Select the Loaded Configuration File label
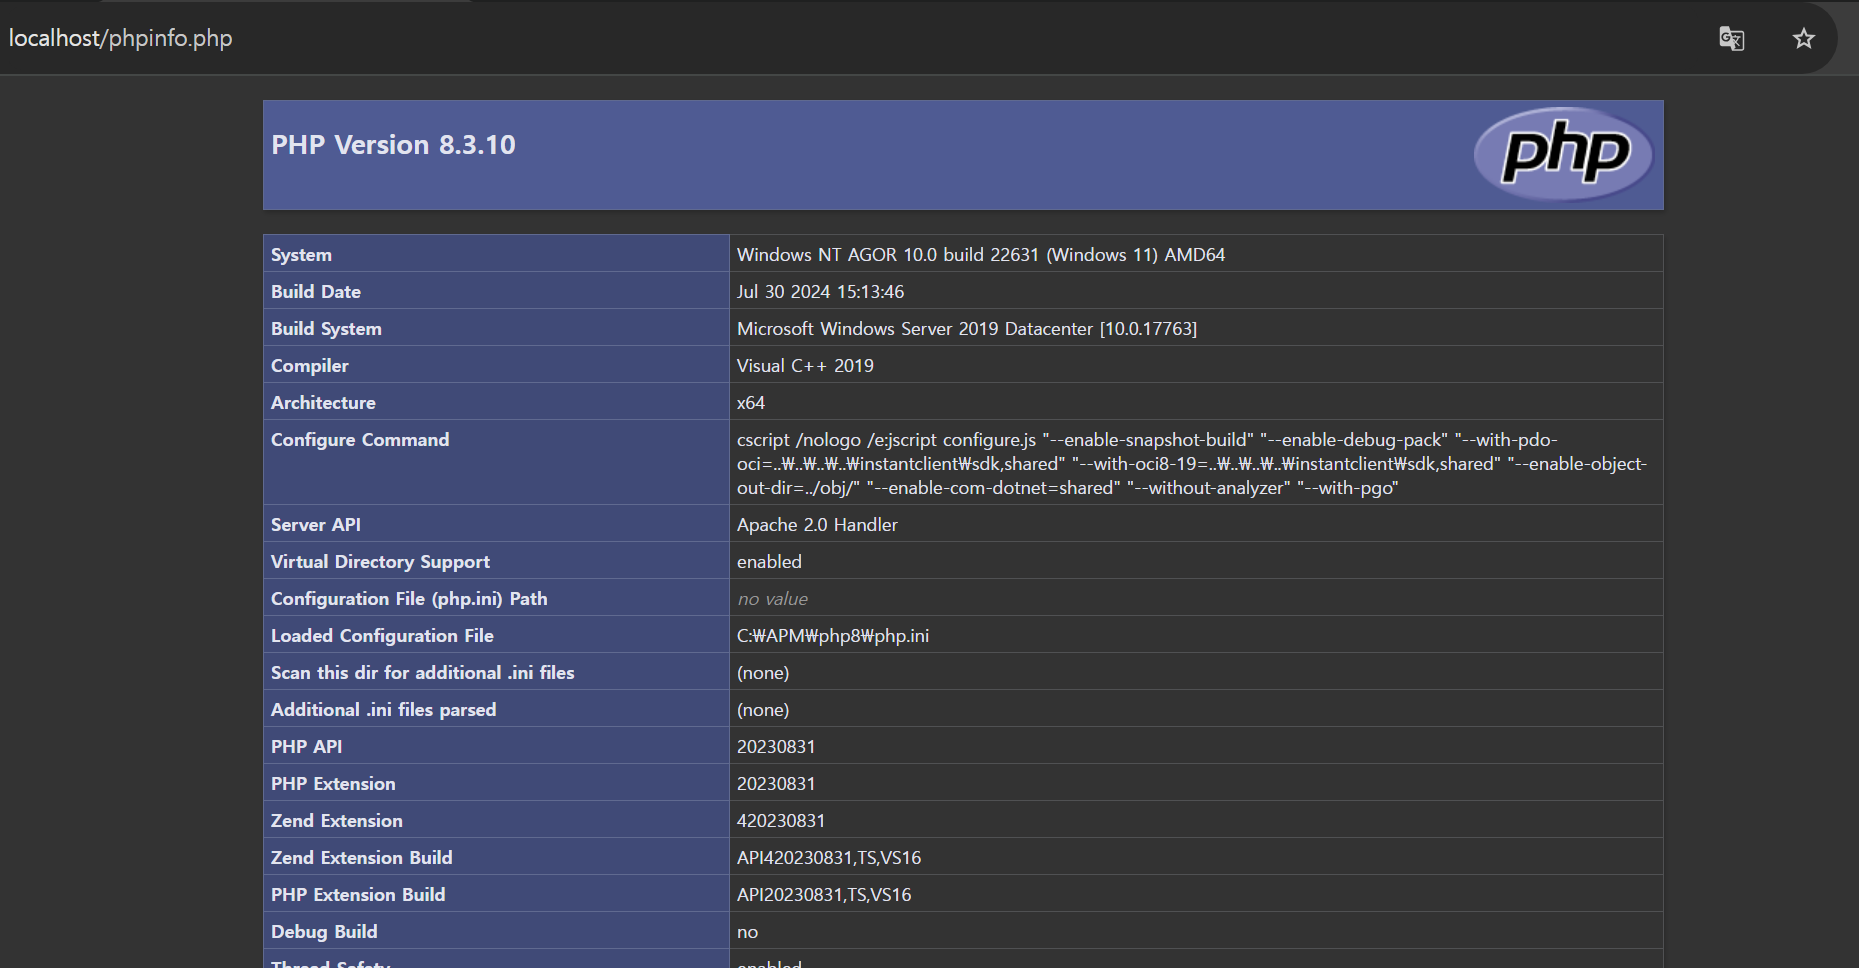This screenshot has width=1859, height=968. click(382, 636)
